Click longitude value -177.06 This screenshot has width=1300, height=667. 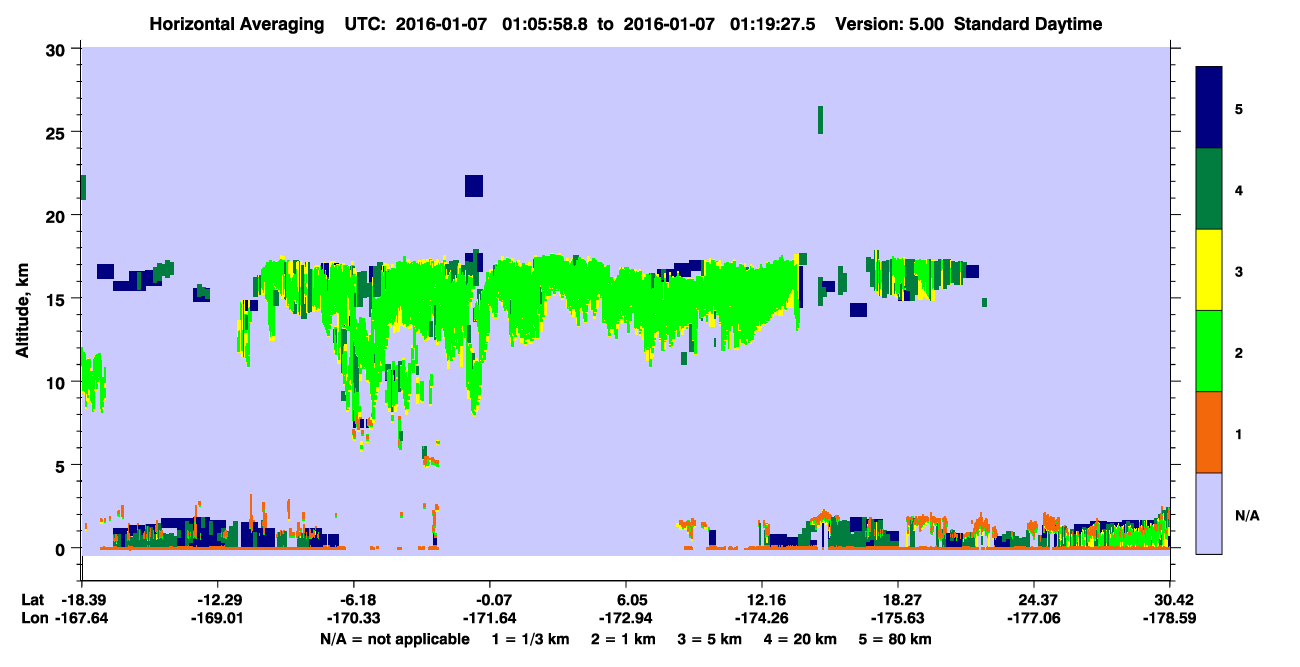tap(1033, 618)
